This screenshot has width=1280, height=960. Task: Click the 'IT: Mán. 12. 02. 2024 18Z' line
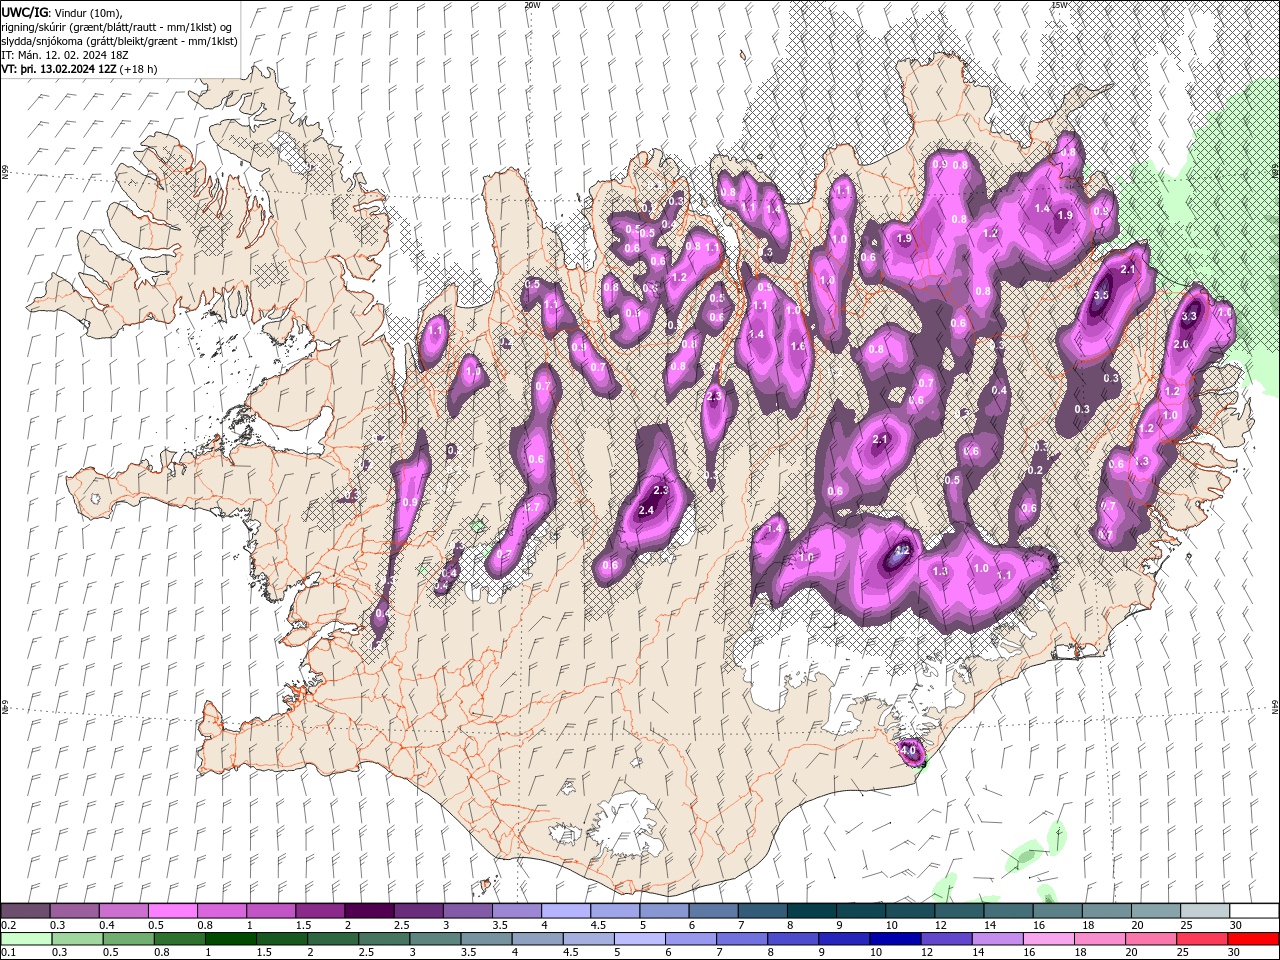click(67, 54)
